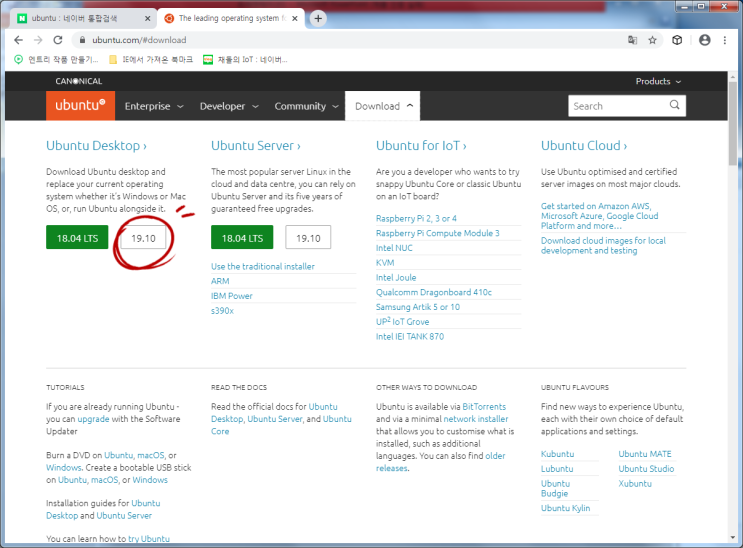Screen dimensions: 743x548
Task: Bookmark this page with the star icon
Action: 652,40
